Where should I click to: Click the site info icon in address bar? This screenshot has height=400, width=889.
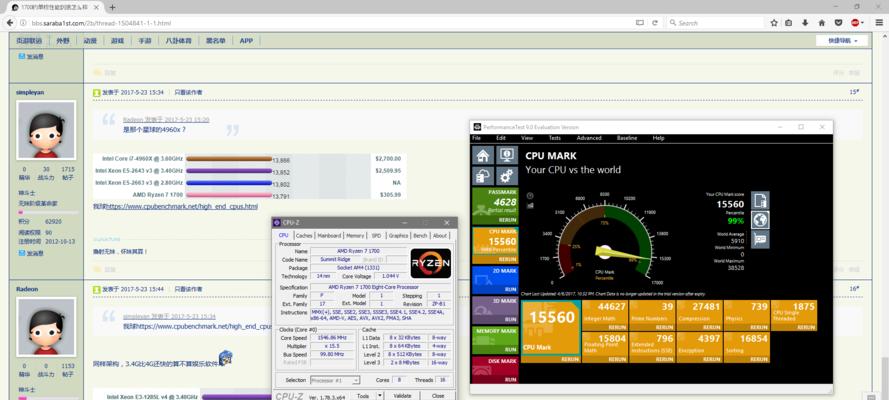[x=23, y=23]
